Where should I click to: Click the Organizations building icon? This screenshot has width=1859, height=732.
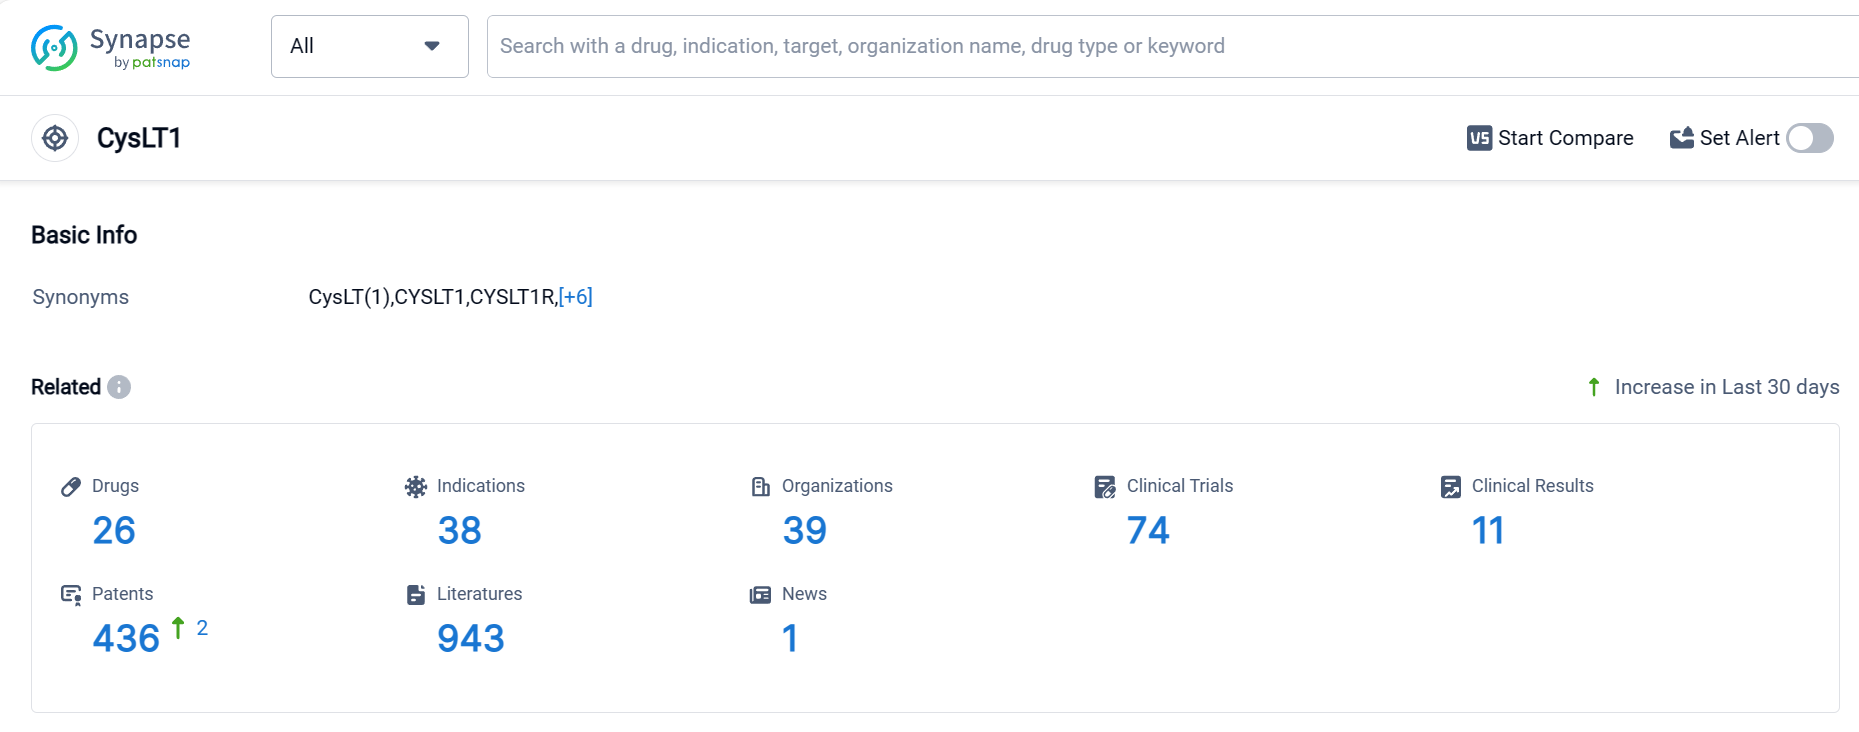(761, 487)
